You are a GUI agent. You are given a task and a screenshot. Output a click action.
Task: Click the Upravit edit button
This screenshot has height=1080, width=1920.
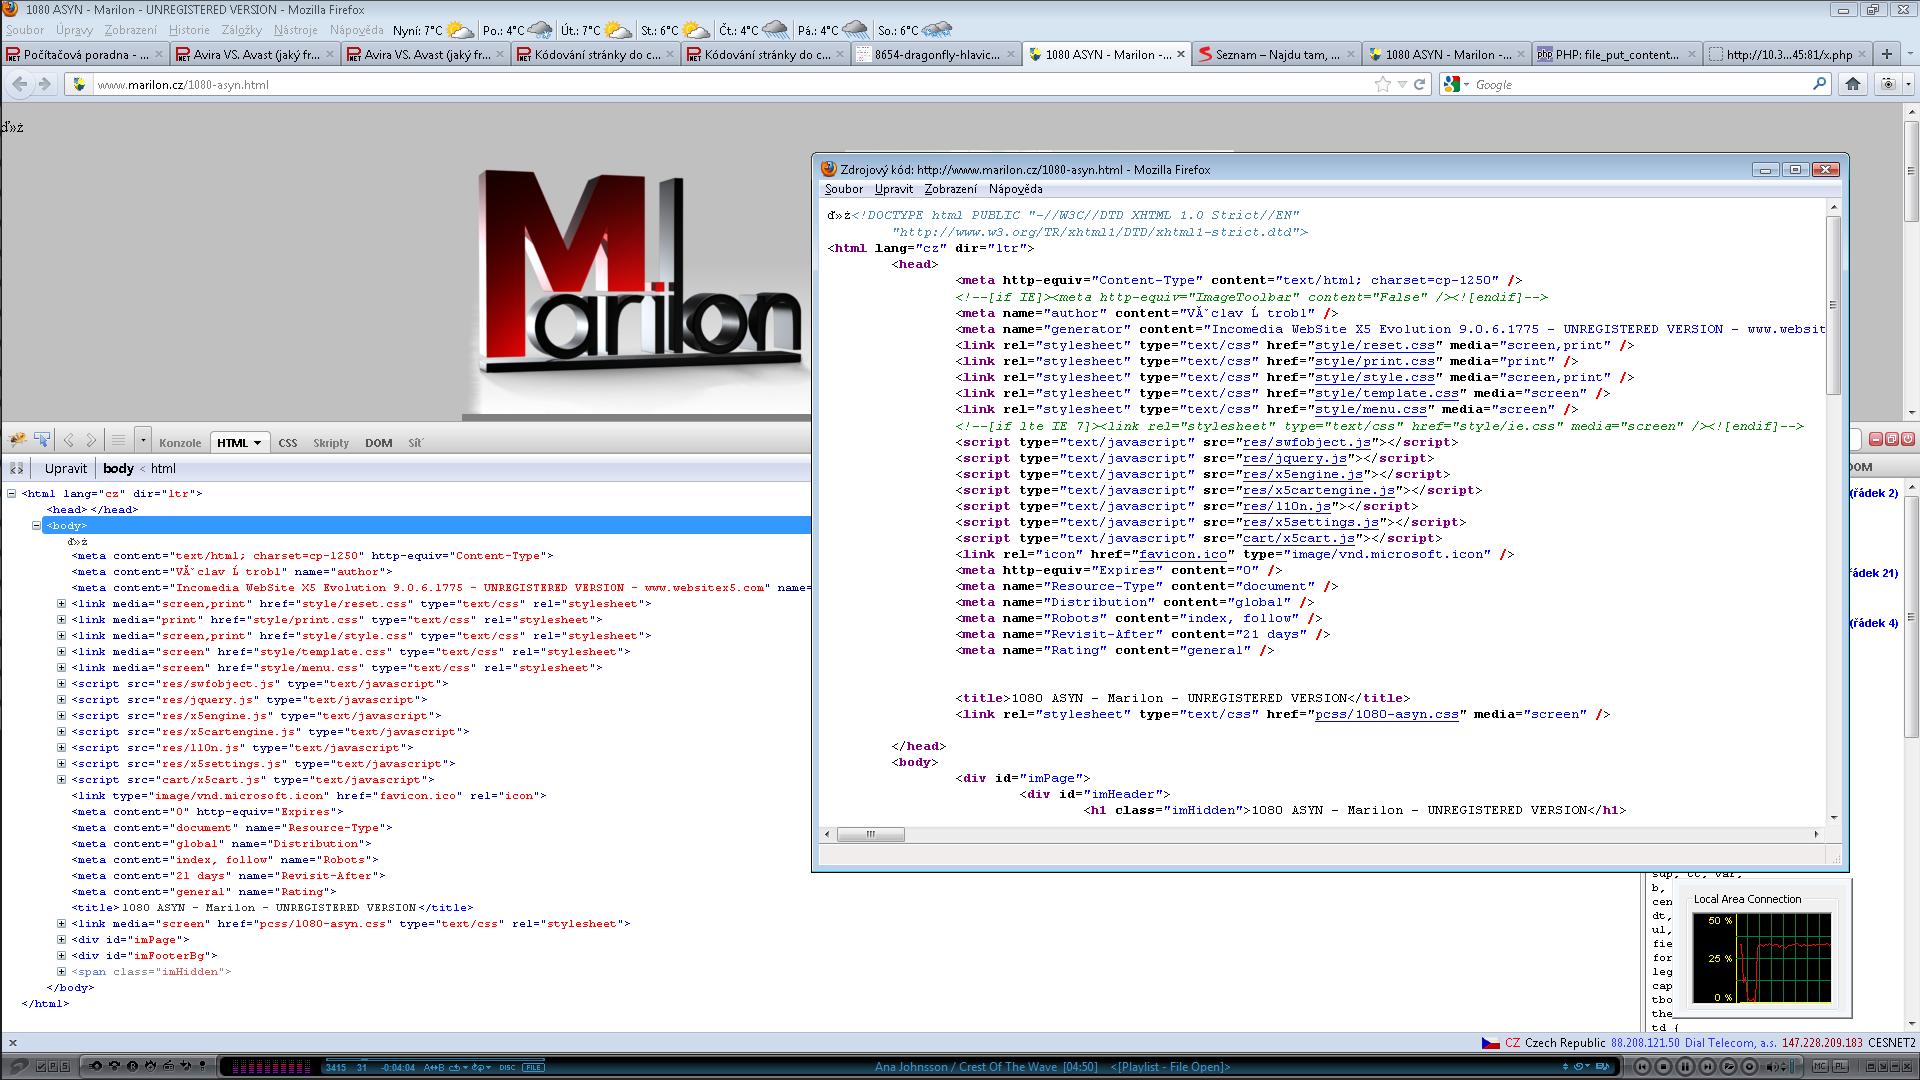point(66,468)
